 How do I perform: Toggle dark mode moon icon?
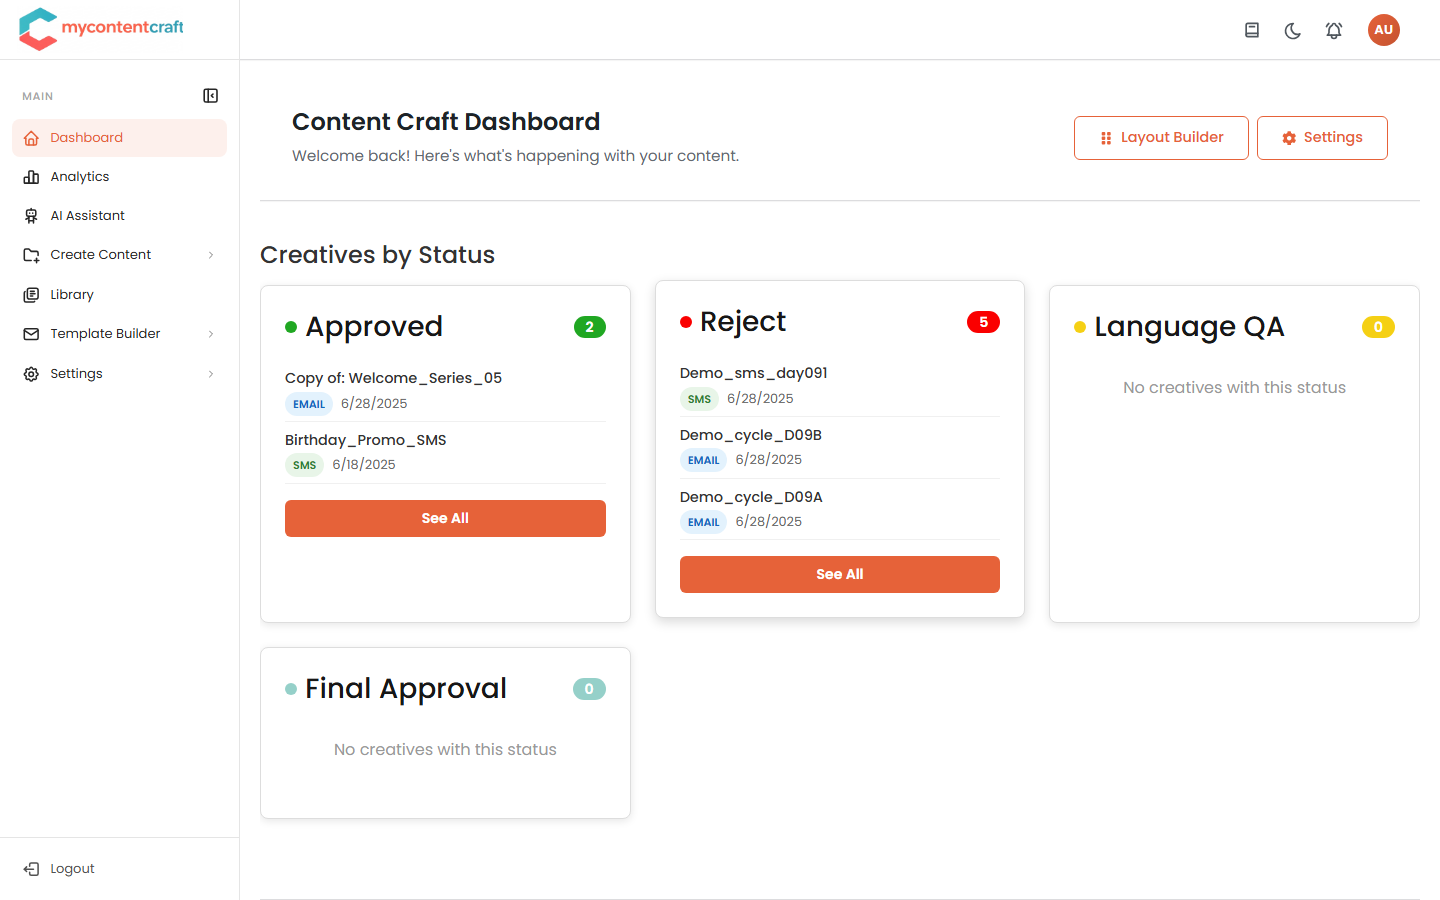click(x=1293, y=30)
